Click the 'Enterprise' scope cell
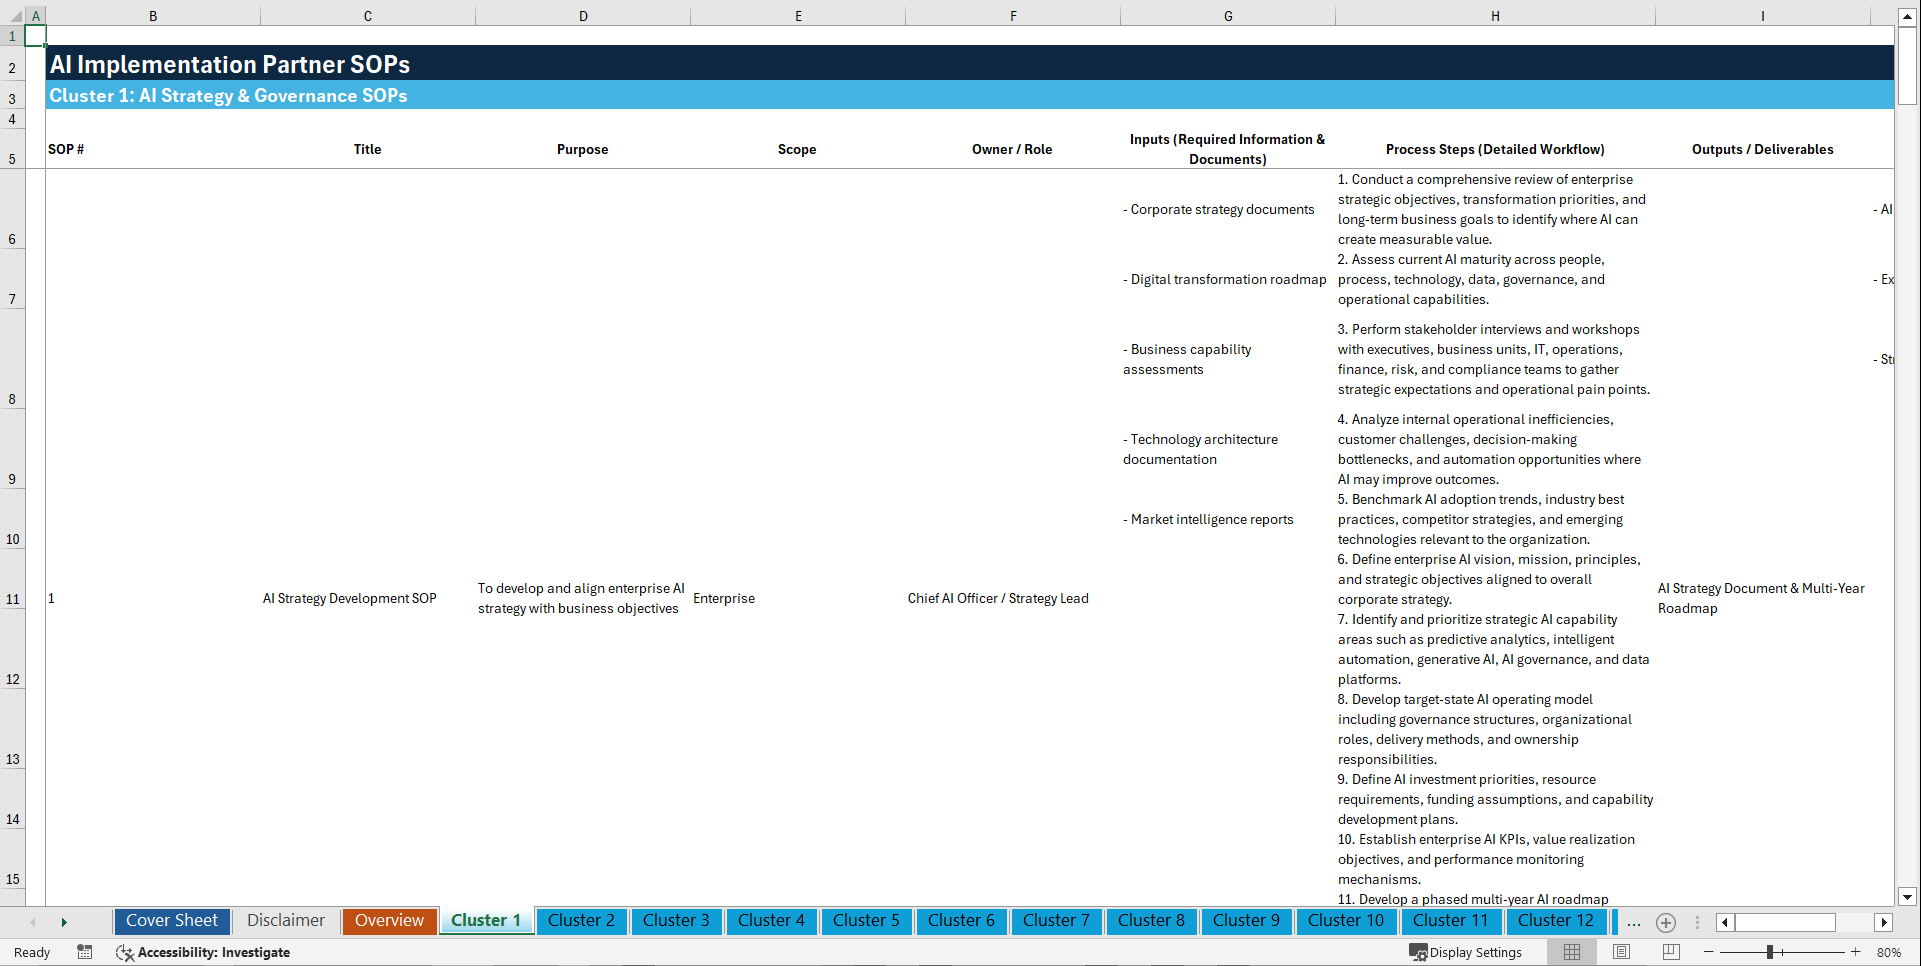The height and width of the screenshot is (966, 1921). click(x=724, y=598)
